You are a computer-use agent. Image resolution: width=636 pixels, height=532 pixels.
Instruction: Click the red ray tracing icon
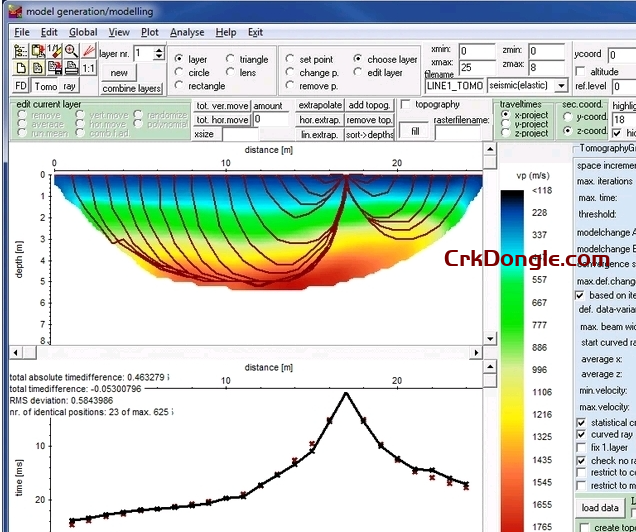pyautogui.click(x=88, y=50)
